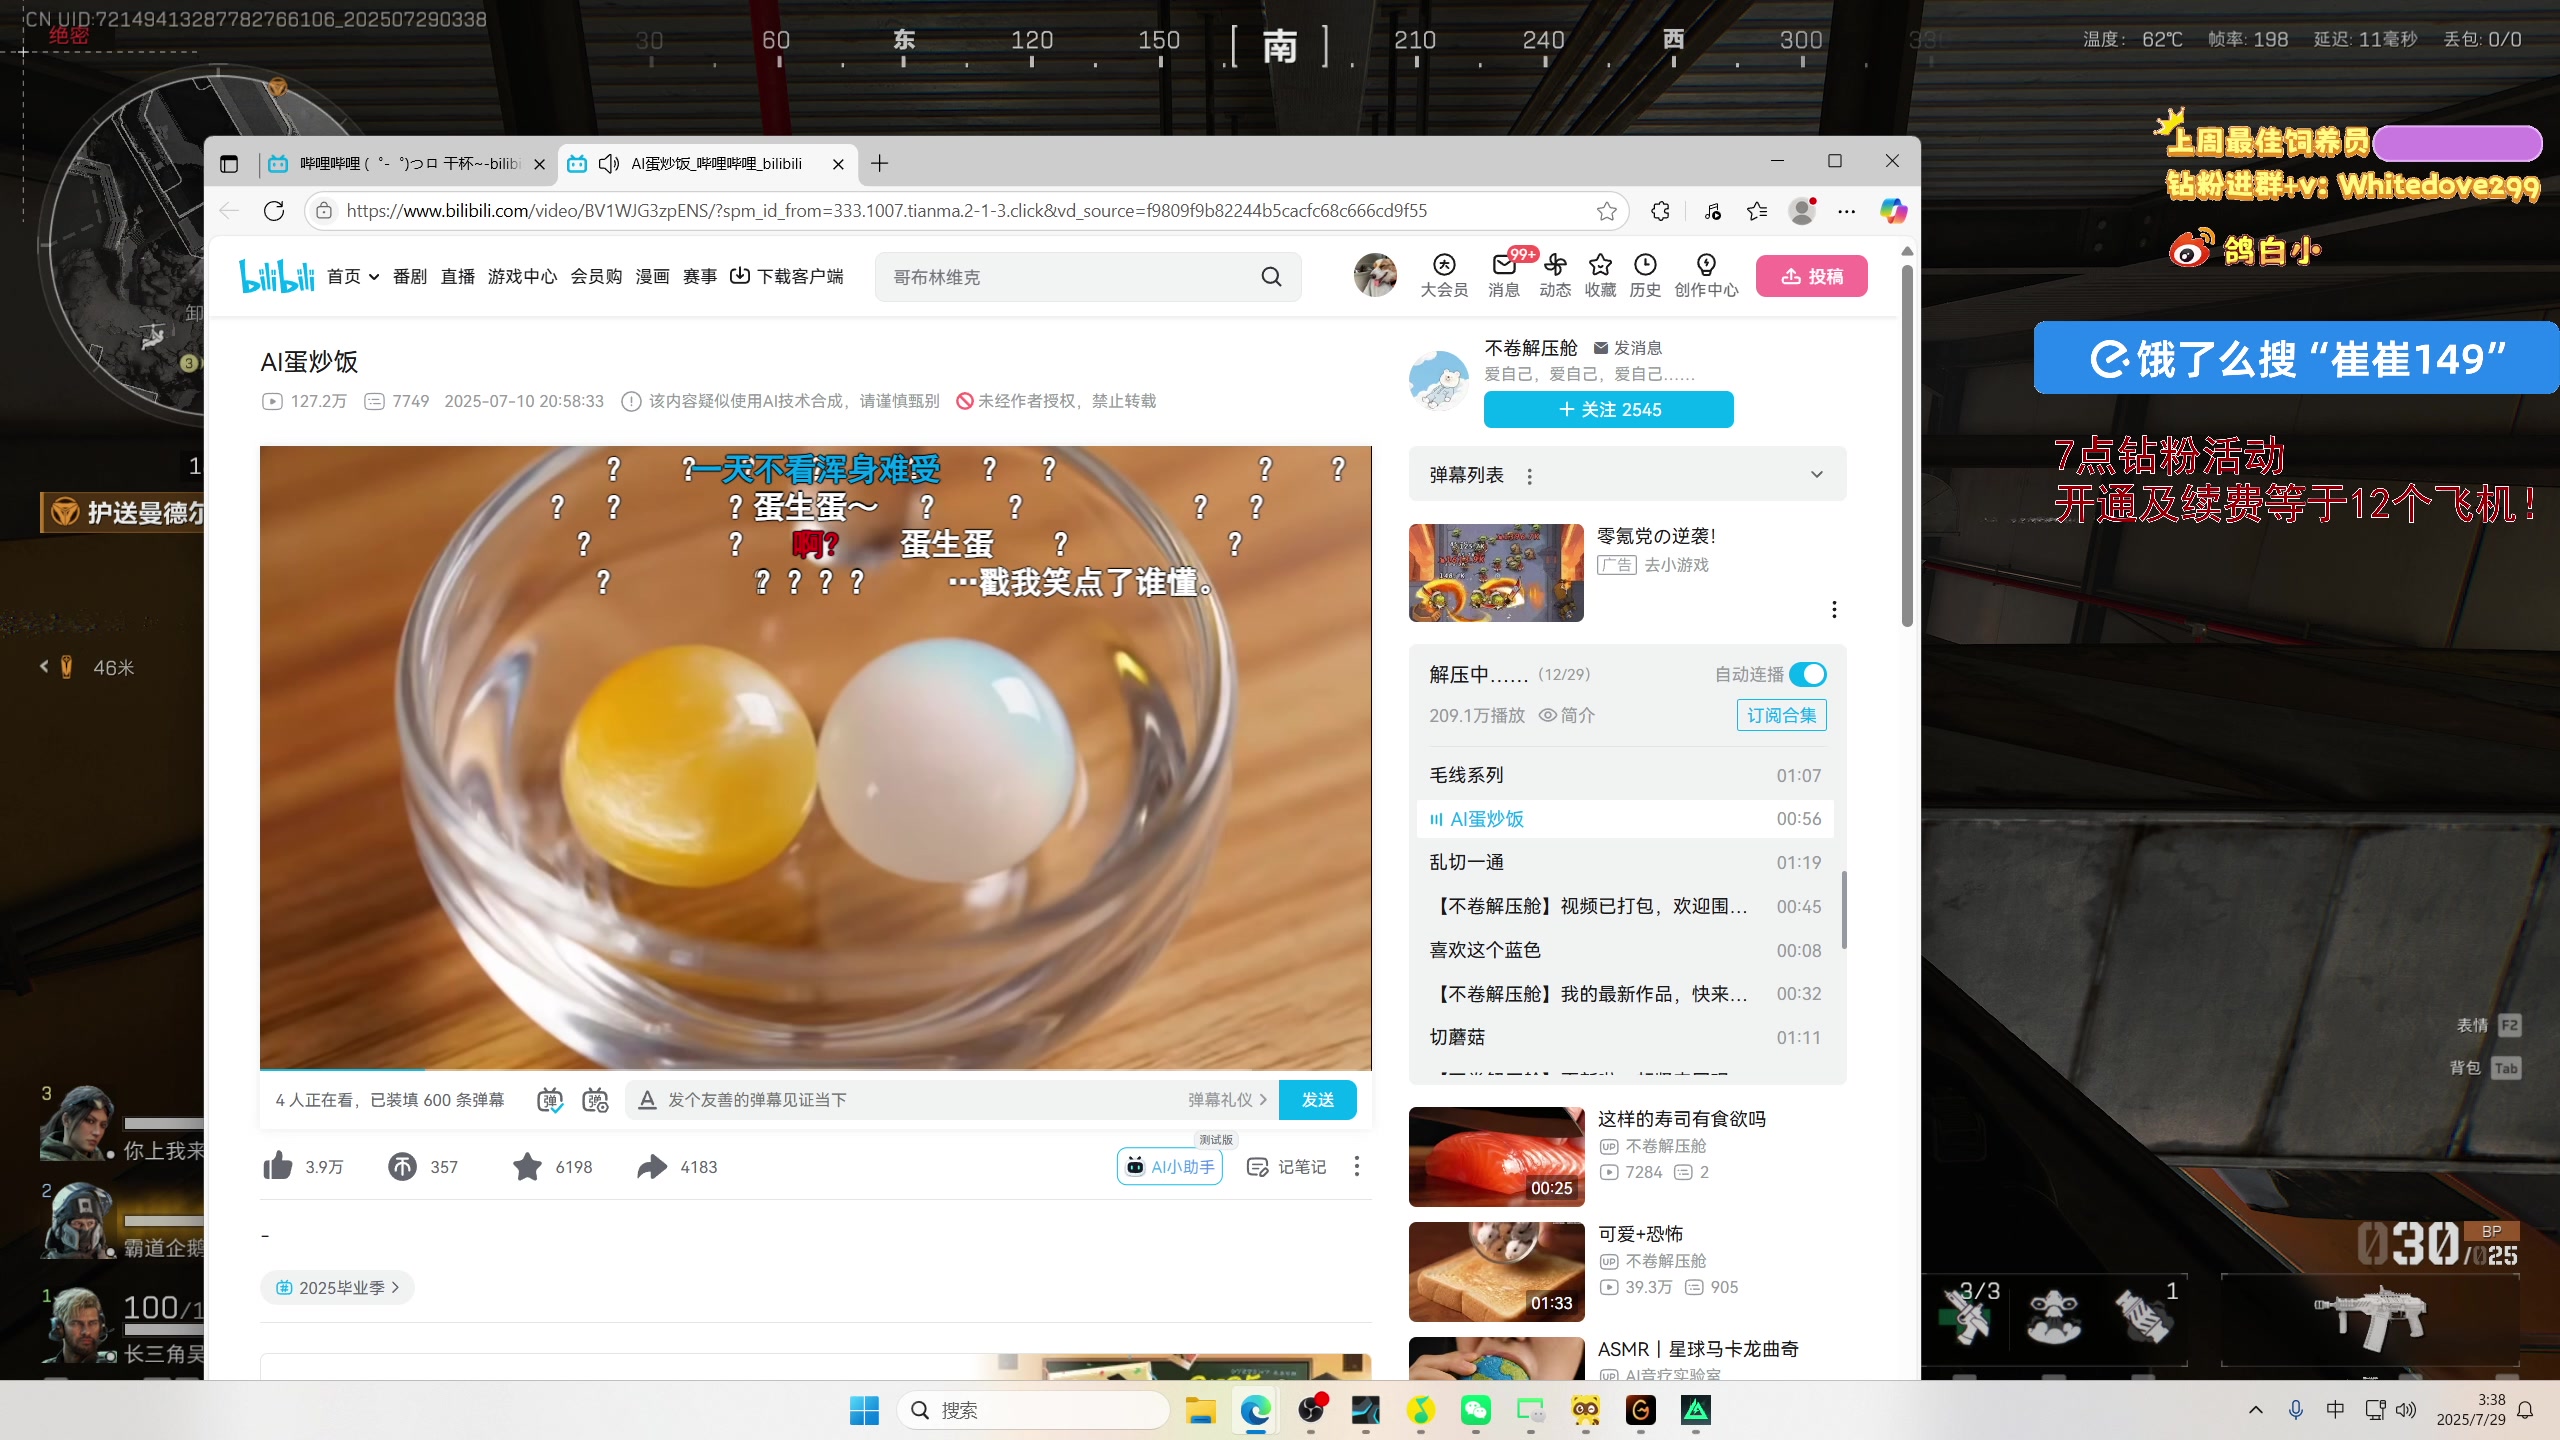The width and height of the screenshot is (2560, 1440).
Task: Click the page vertical scrollbar
Action: tap(1907, 446)
